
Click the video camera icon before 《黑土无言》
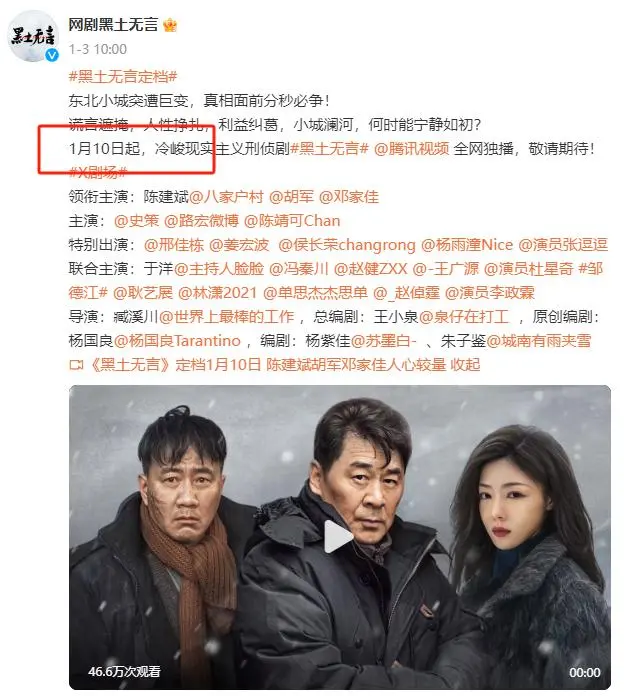point(76,365)
